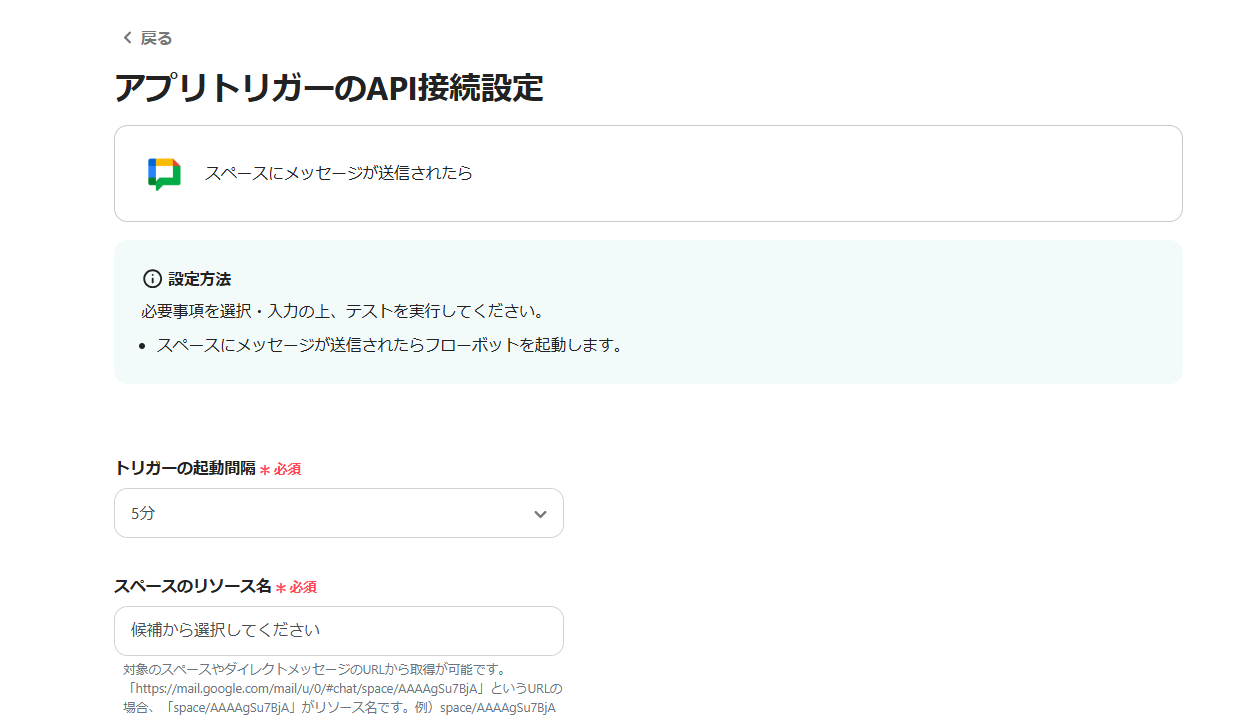Go back using the 戻る link
Image resolution: width=1250 pixels, height=723 pixels.
[x=147, y=38]
